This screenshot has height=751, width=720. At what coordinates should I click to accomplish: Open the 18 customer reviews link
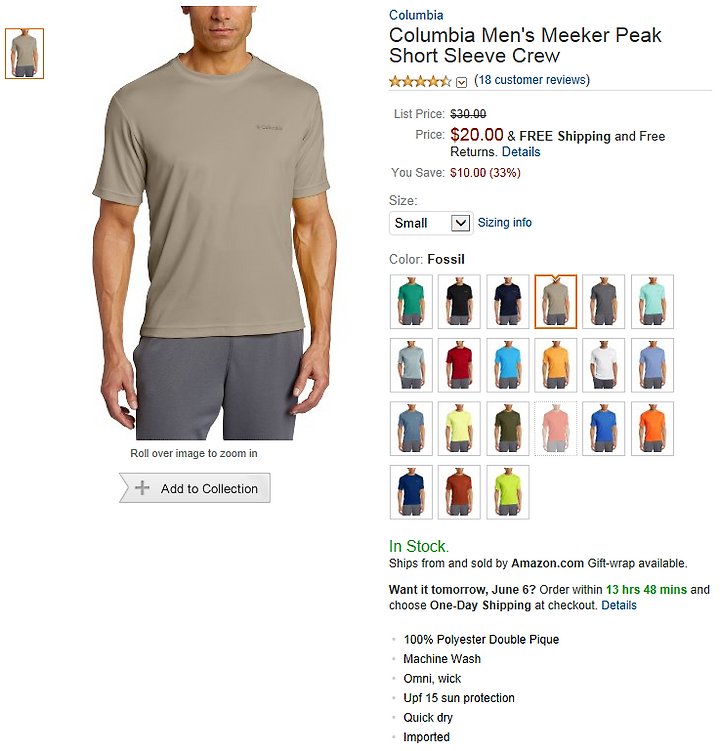click(x=532, y=80)
